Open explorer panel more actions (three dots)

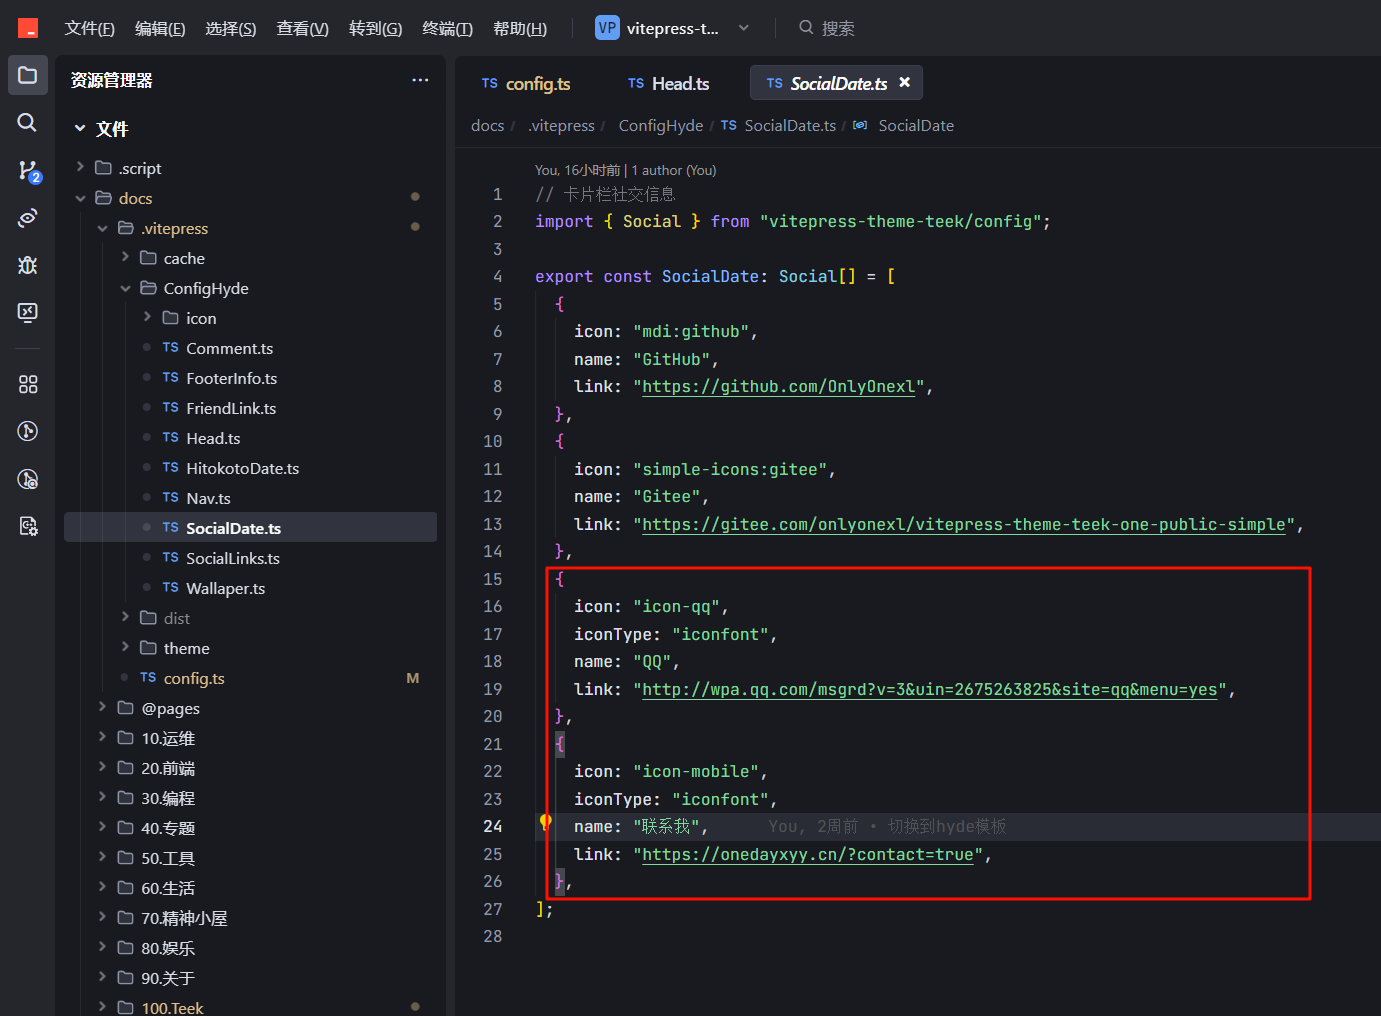pos(420,80)
